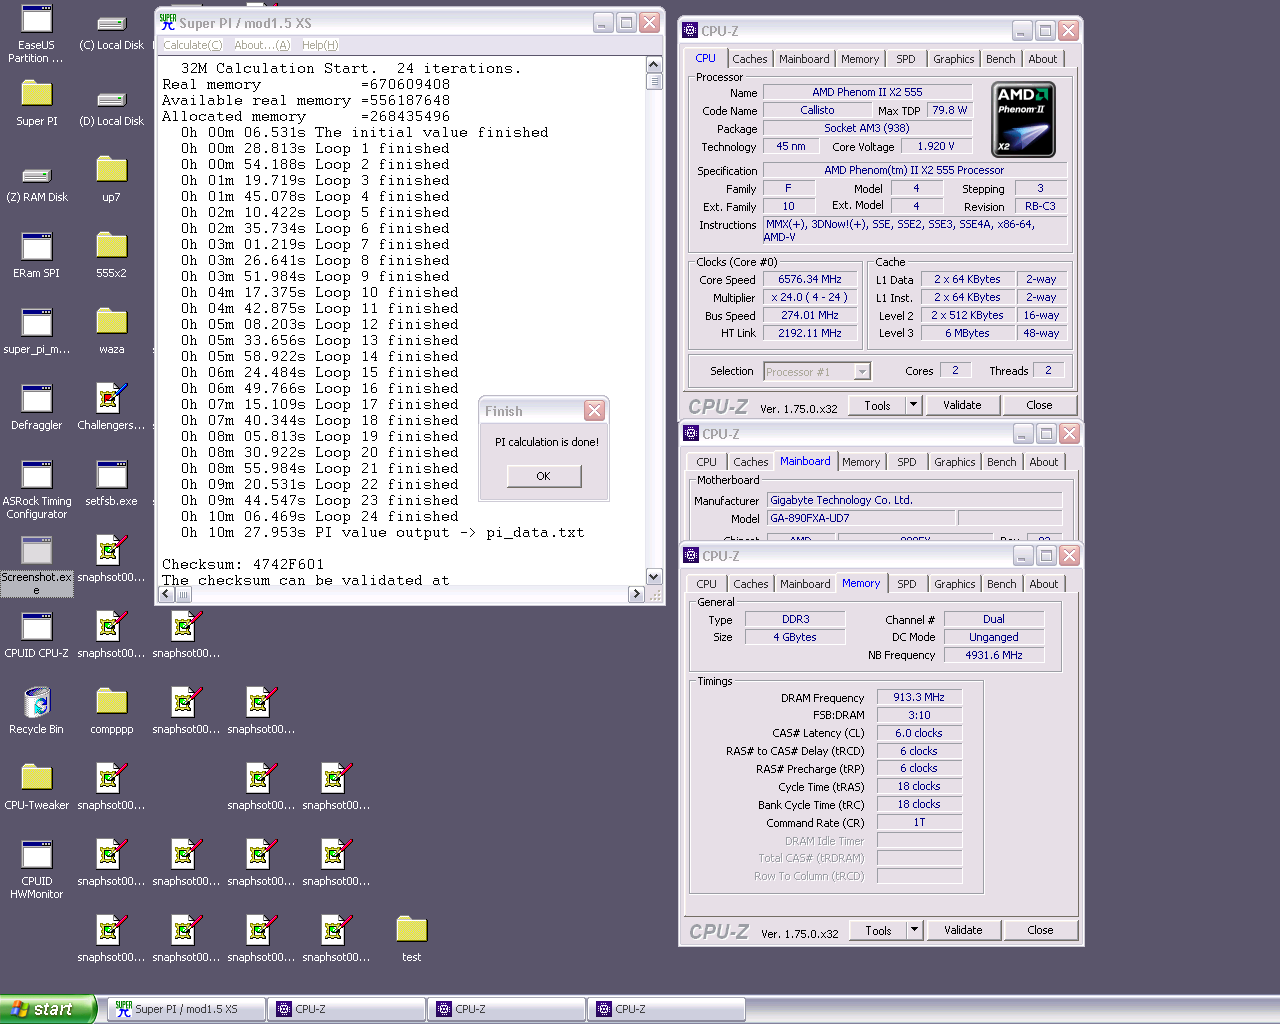Viewport: 1280px width, 1024px height.
Task: Open SPD tab in CPU-Z Mainboard window
Action: coord(907,462)
